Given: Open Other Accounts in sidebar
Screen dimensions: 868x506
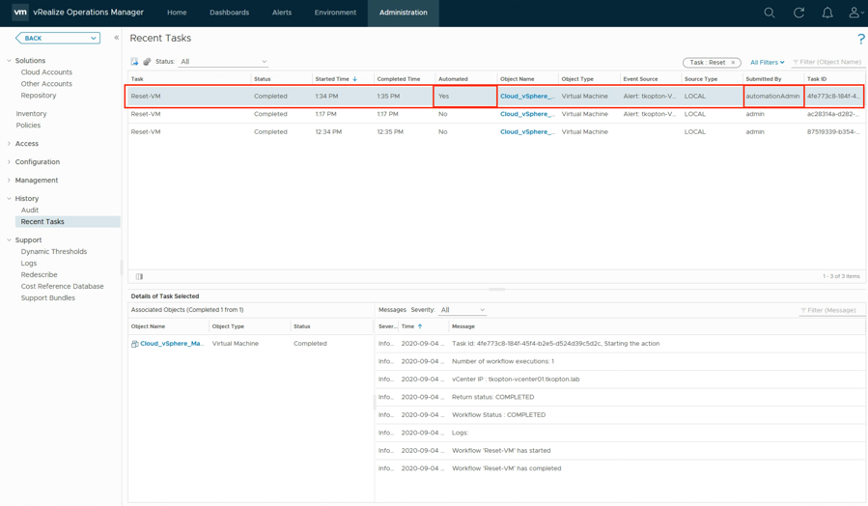Looking at the screenshot, I should [46, 84].
